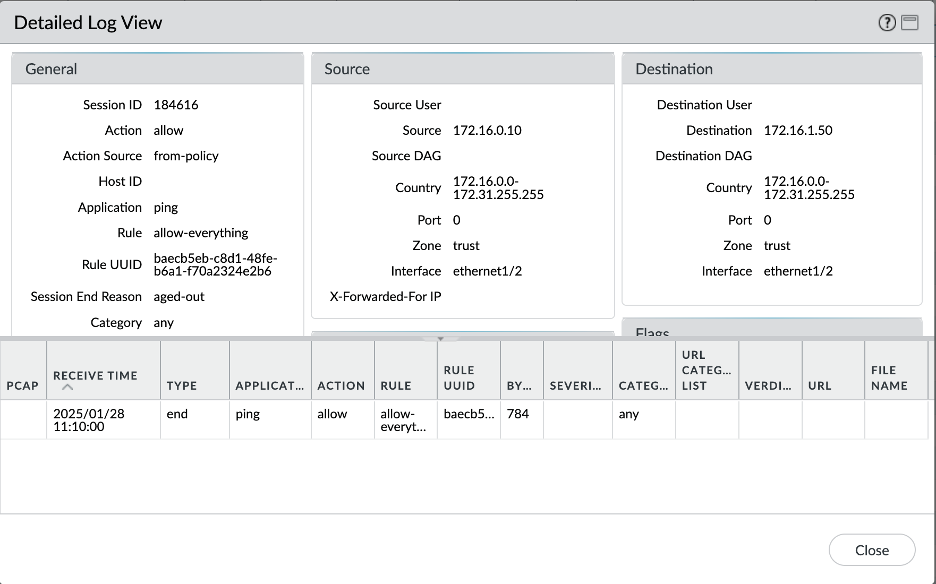
Task: Click the Application column header
Action: [x=269, y=385]
